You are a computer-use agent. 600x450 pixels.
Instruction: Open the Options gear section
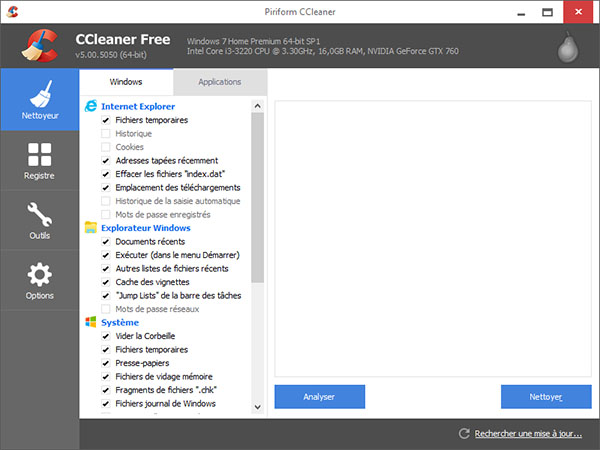(39, 281)
